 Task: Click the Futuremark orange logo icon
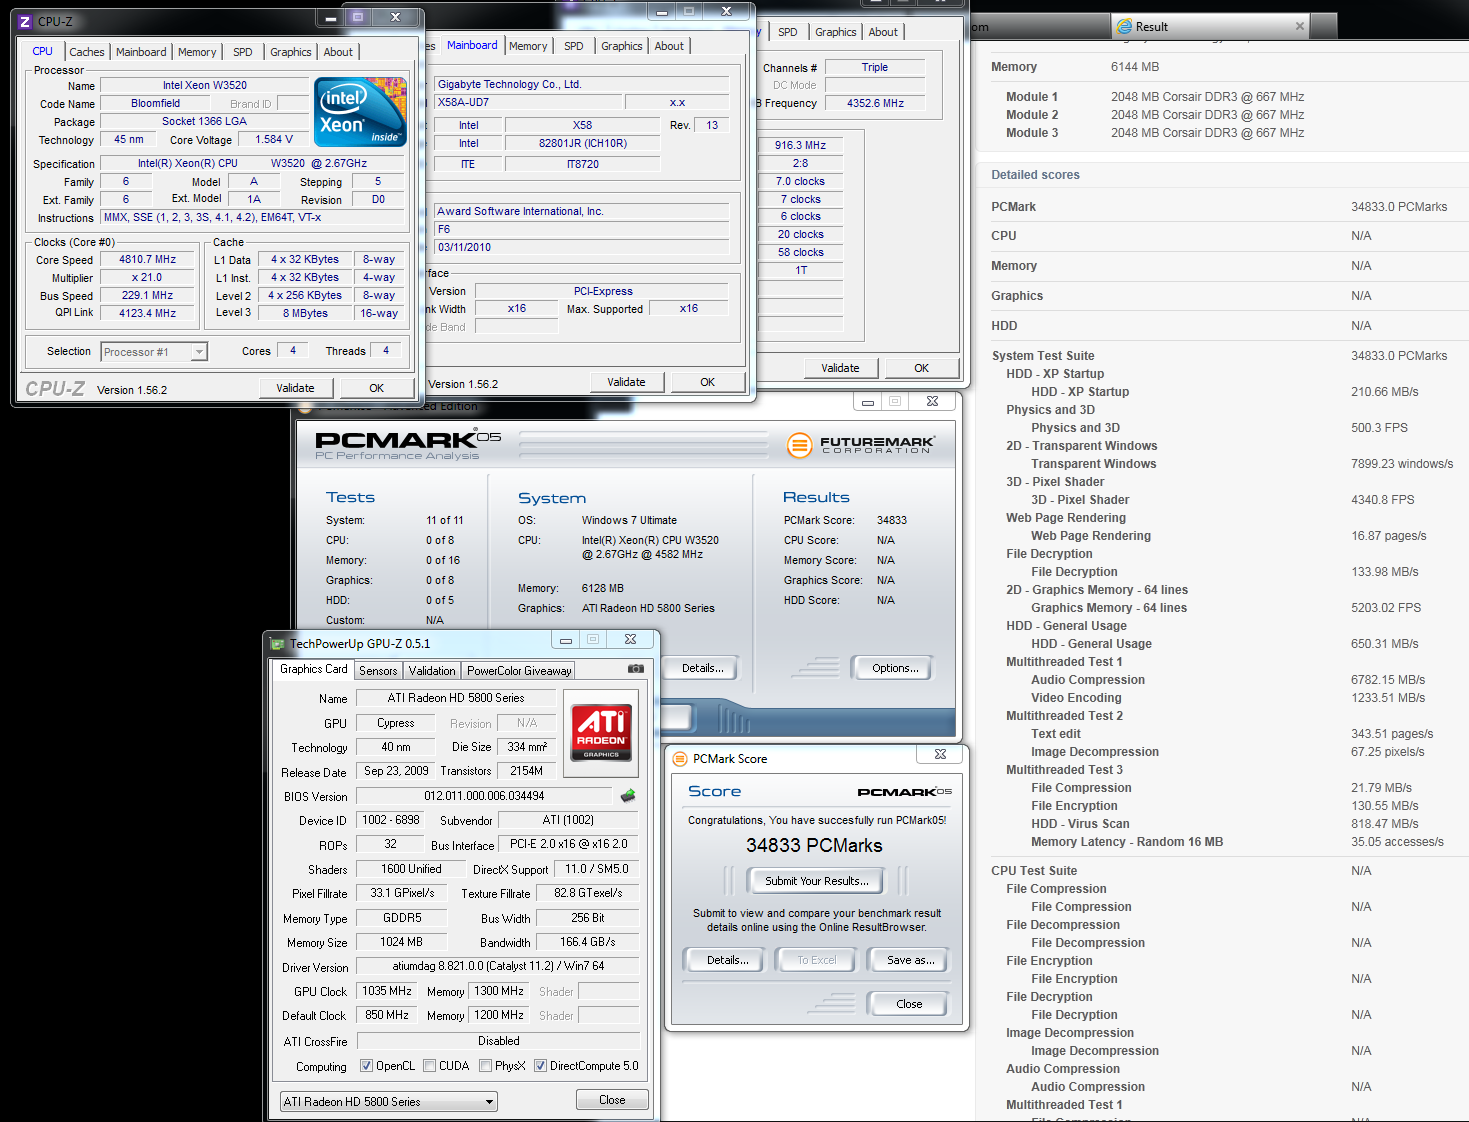coord(799,445)
